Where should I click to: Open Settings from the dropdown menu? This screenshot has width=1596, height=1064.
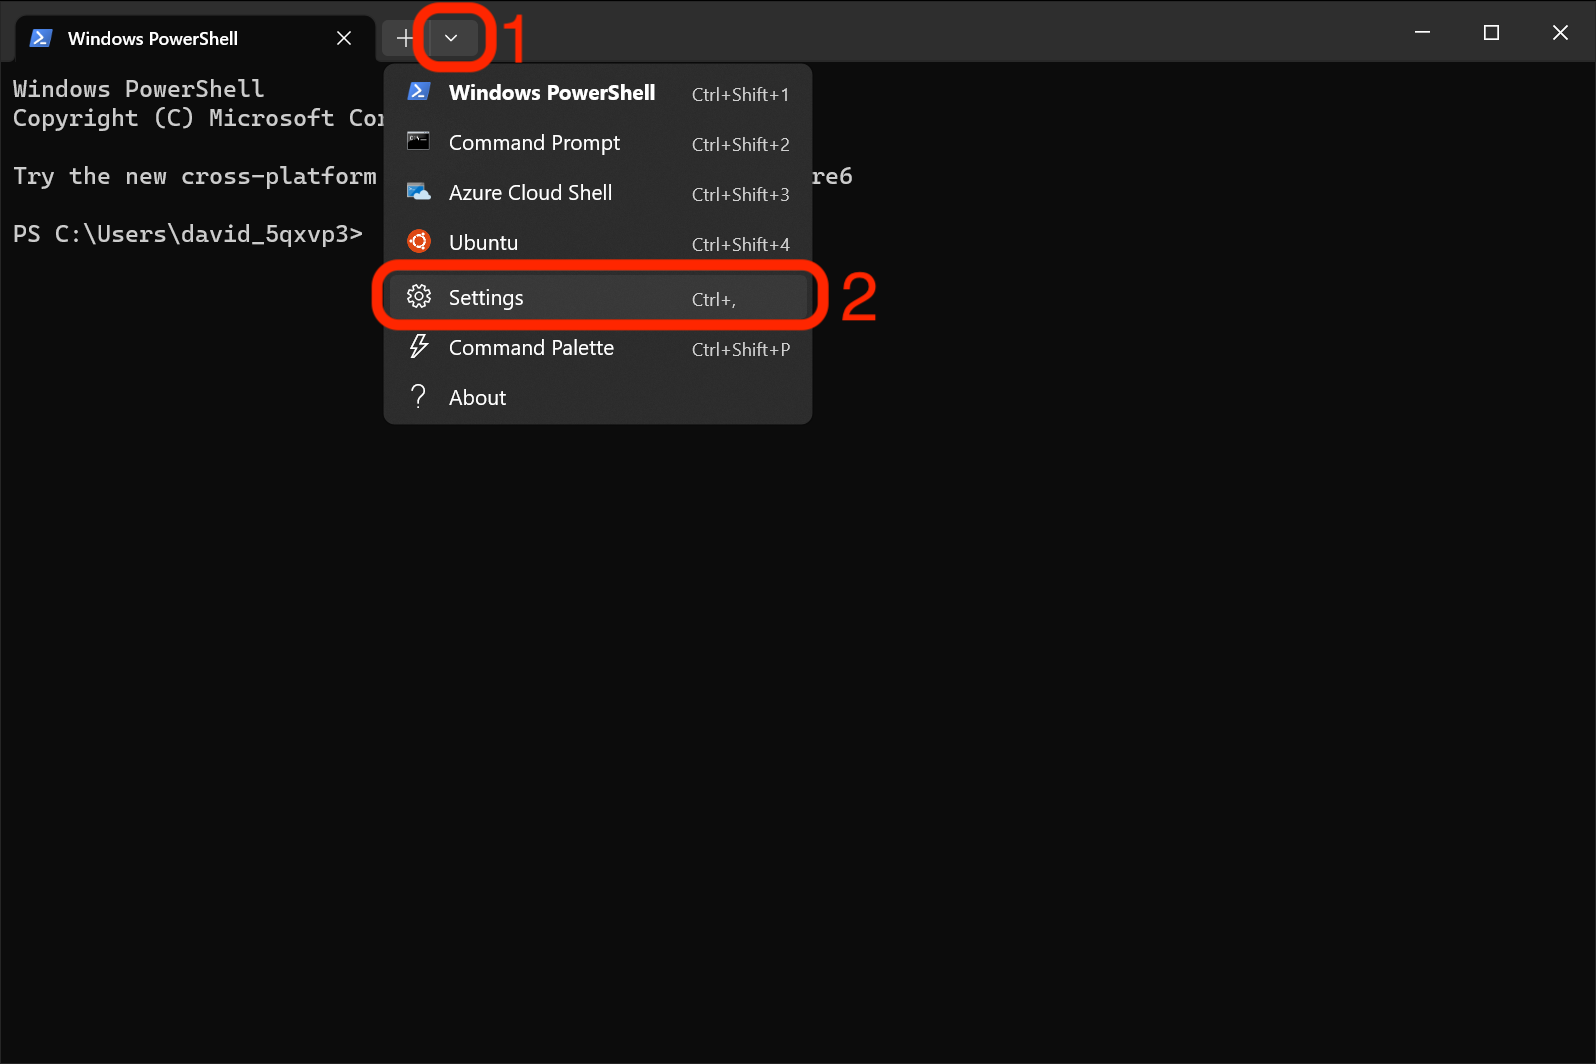click(486, 298)
